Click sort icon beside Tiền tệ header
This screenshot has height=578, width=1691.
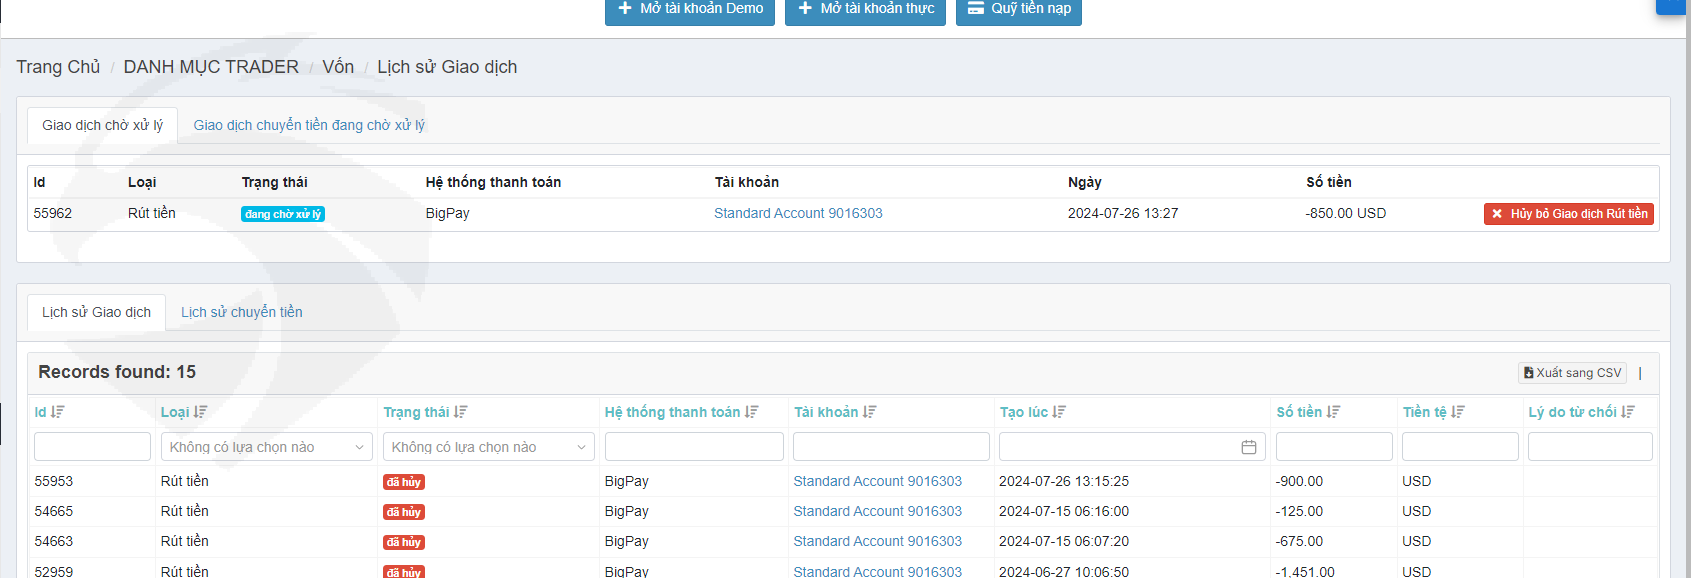coord(1458,412)
